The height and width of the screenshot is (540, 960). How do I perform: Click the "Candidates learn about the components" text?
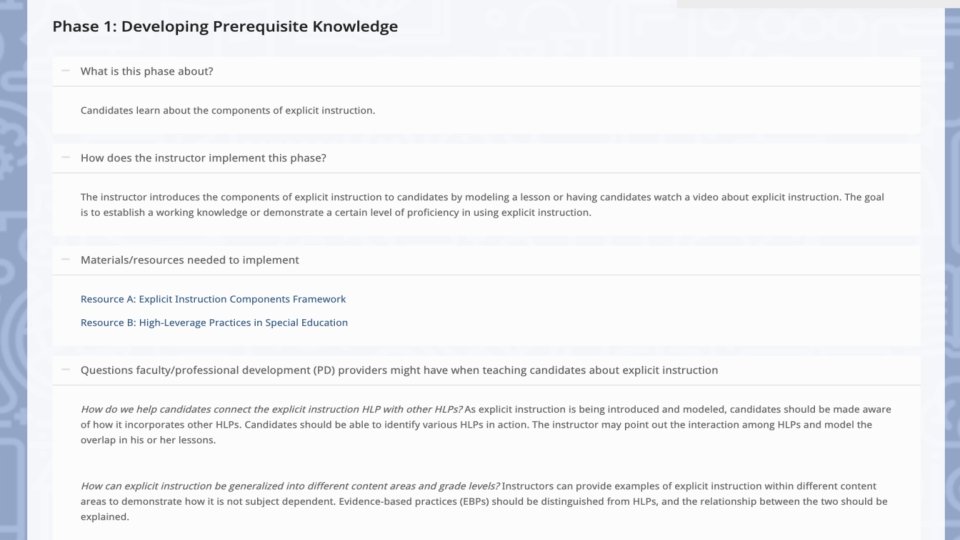[x=228, y=110]
